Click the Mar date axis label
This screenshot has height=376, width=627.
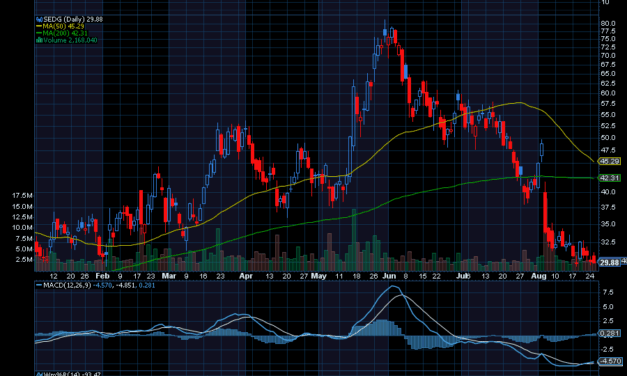tap(169, 276)
